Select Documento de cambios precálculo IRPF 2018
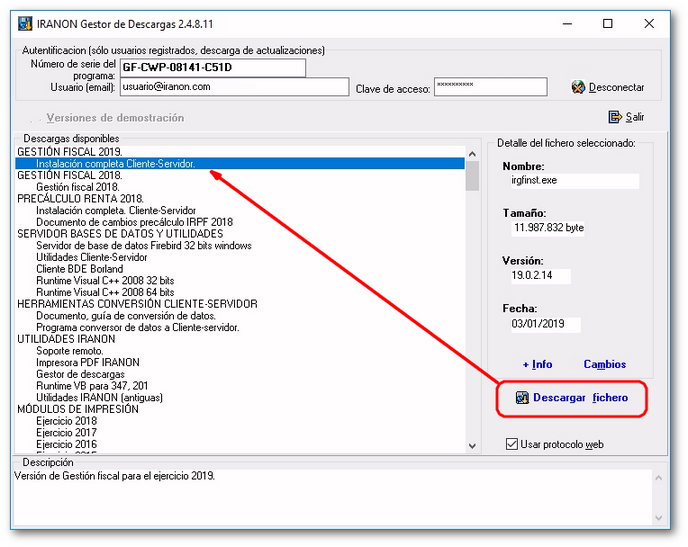Screen dimensions: 688x547 tap(134, 222)
